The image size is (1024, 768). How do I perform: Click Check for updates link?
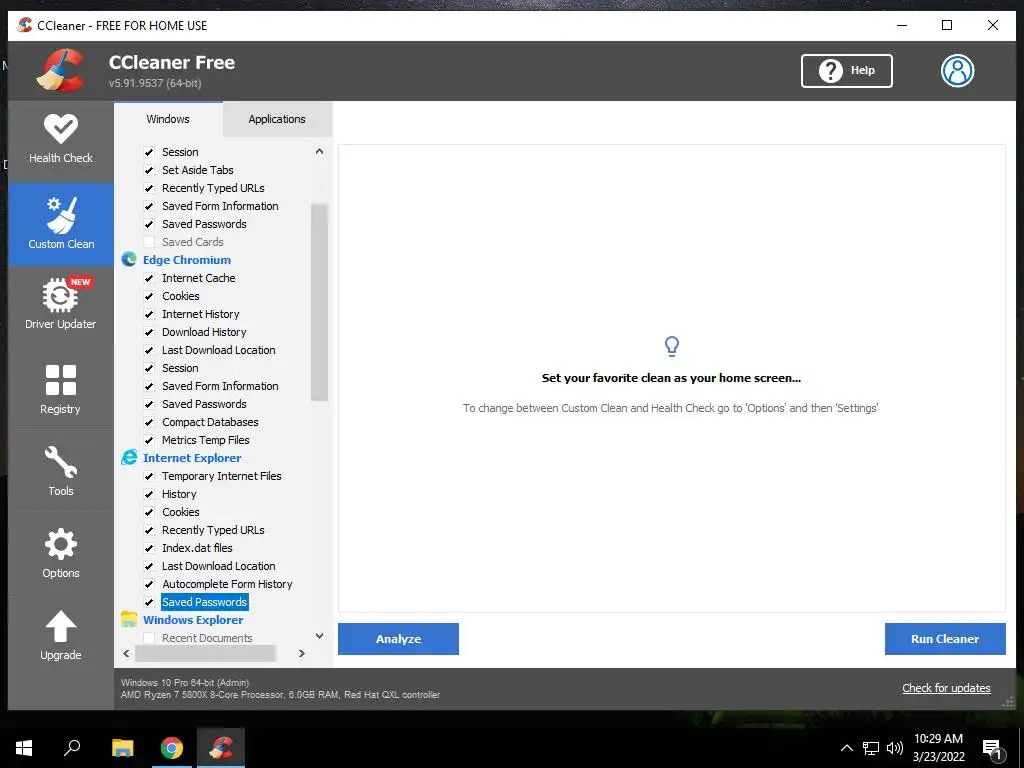pos(946,688)
